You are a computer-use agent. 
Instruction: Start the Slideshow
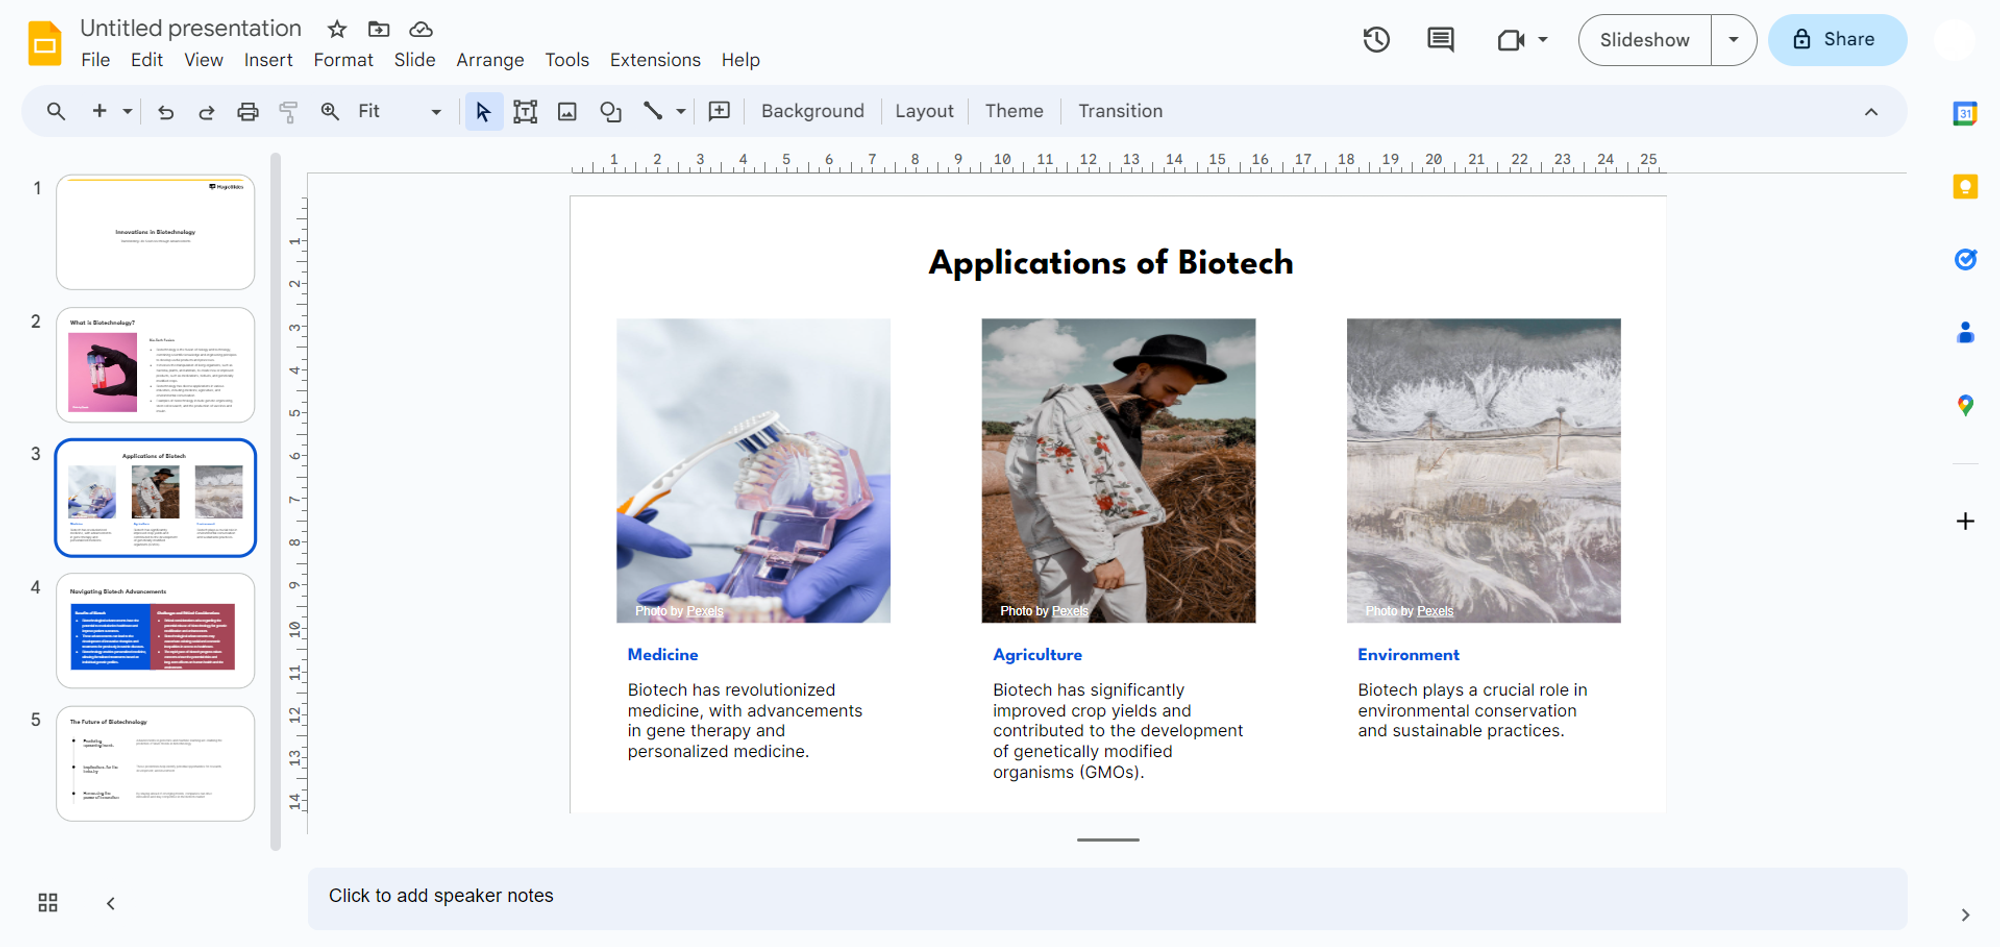click(x=1644, y=40)
